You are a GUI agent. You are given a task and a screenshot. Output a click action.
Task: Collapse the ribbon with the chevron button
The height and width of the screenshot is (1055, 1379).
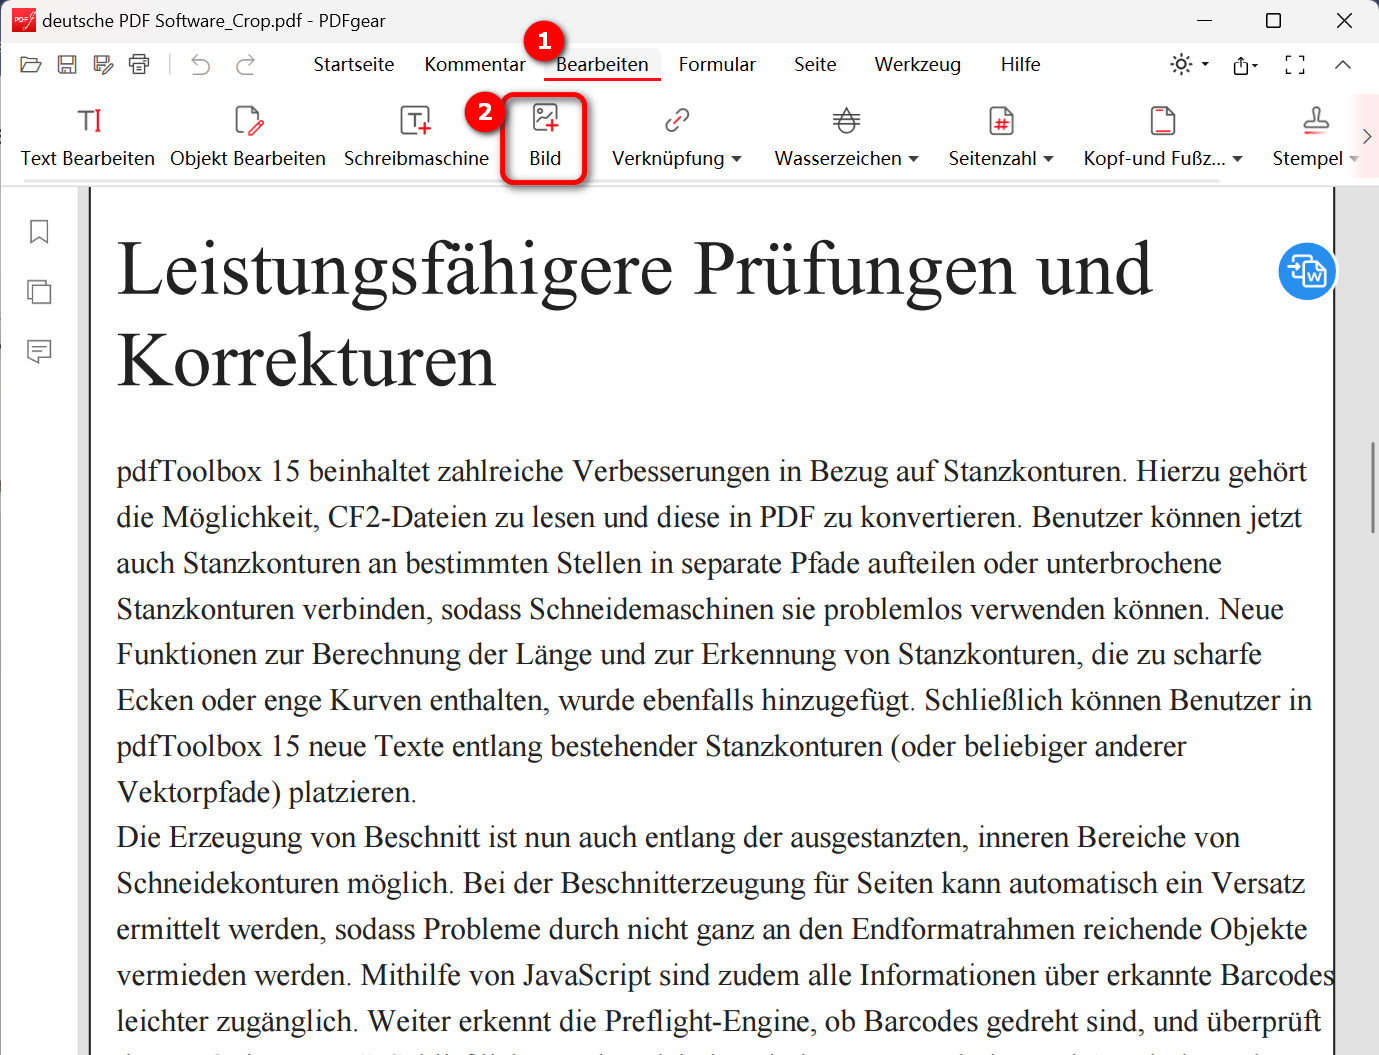coord(1343,64)
